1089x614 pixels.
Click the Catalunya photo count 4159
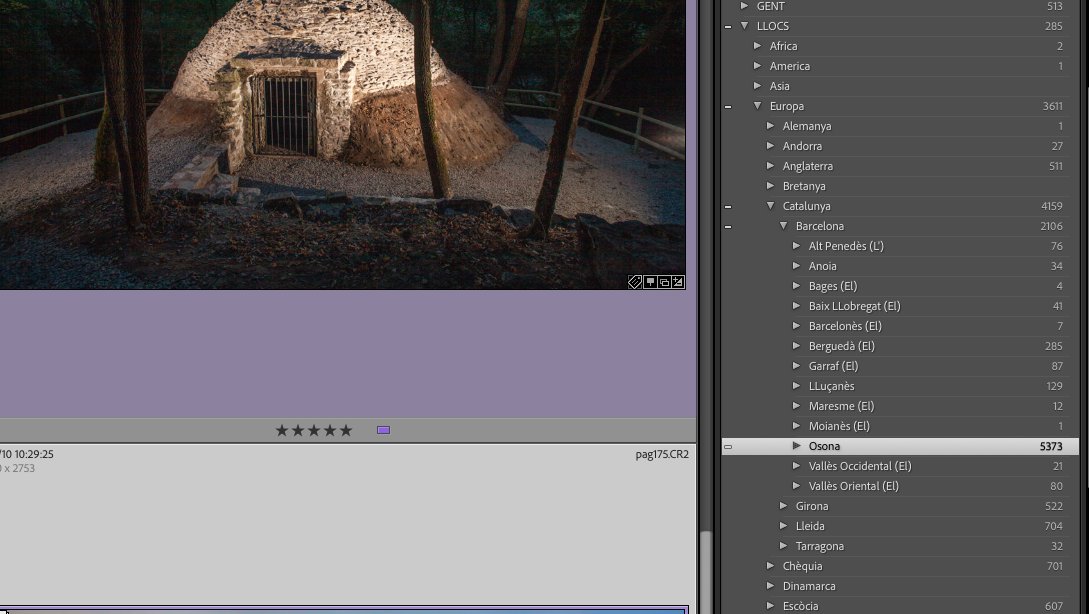pos(1051,206)
